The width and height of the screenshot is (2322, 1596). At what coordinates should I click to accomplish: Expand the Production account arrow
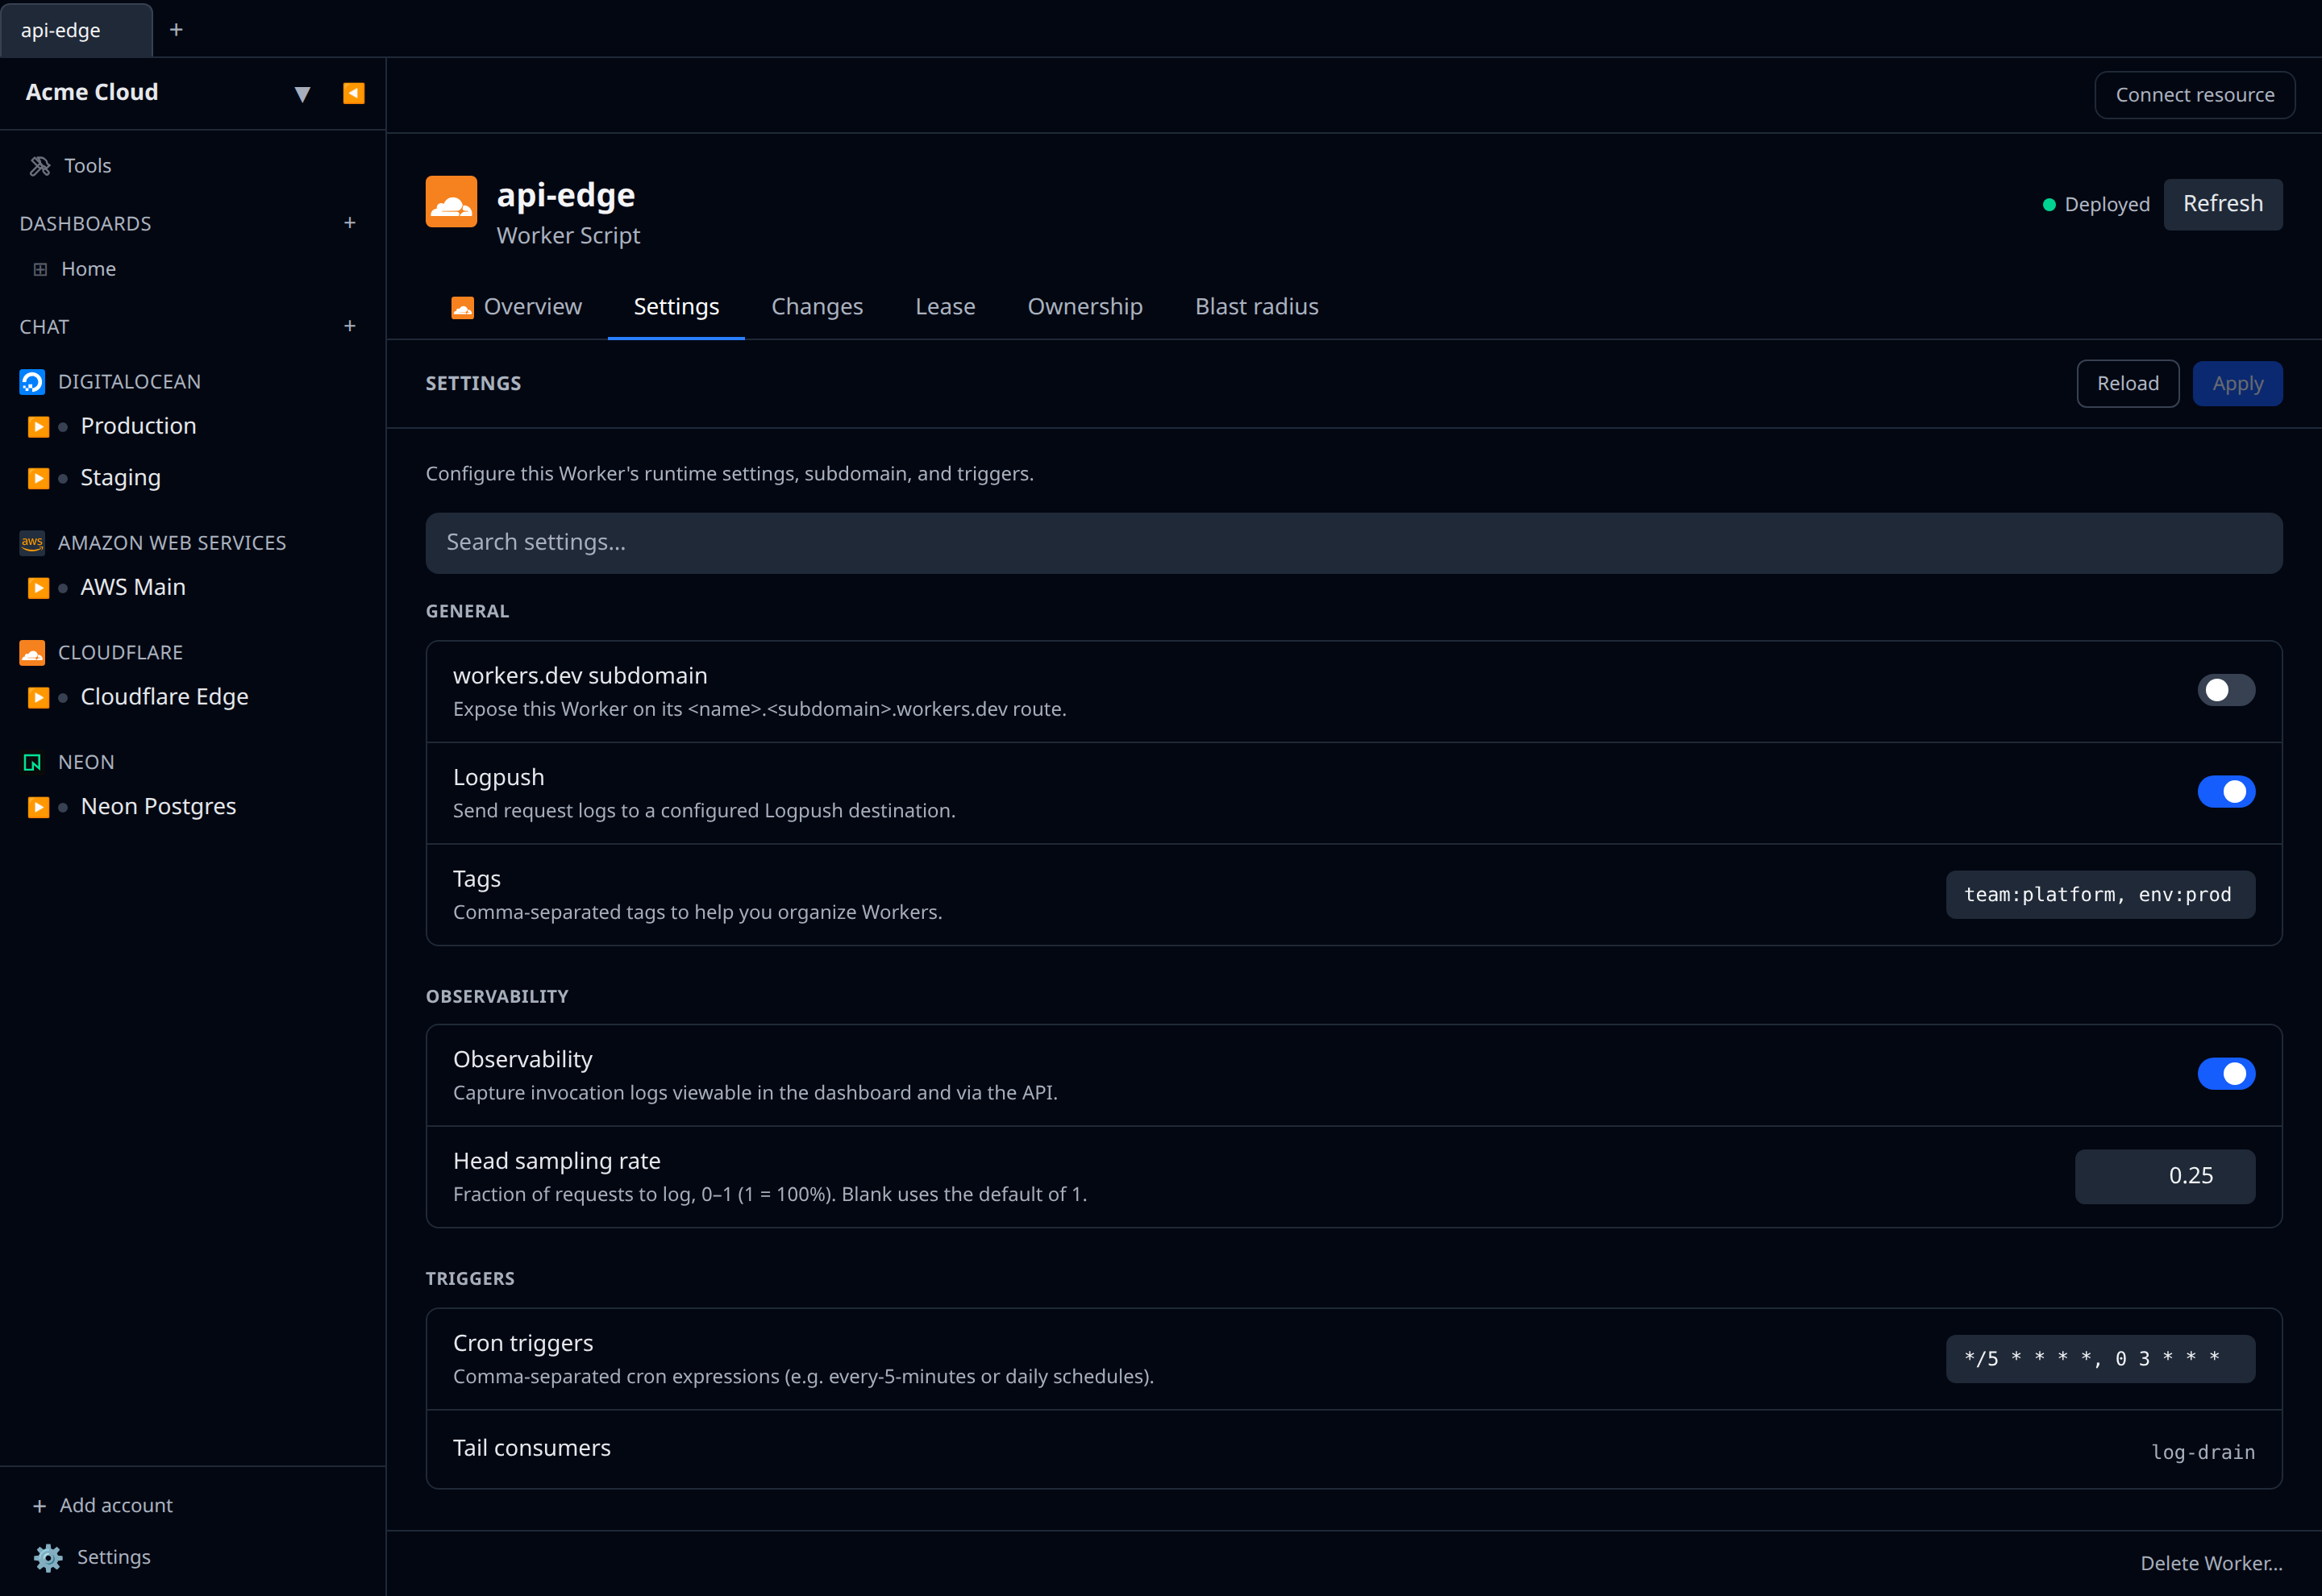click(x=38, y=427)
